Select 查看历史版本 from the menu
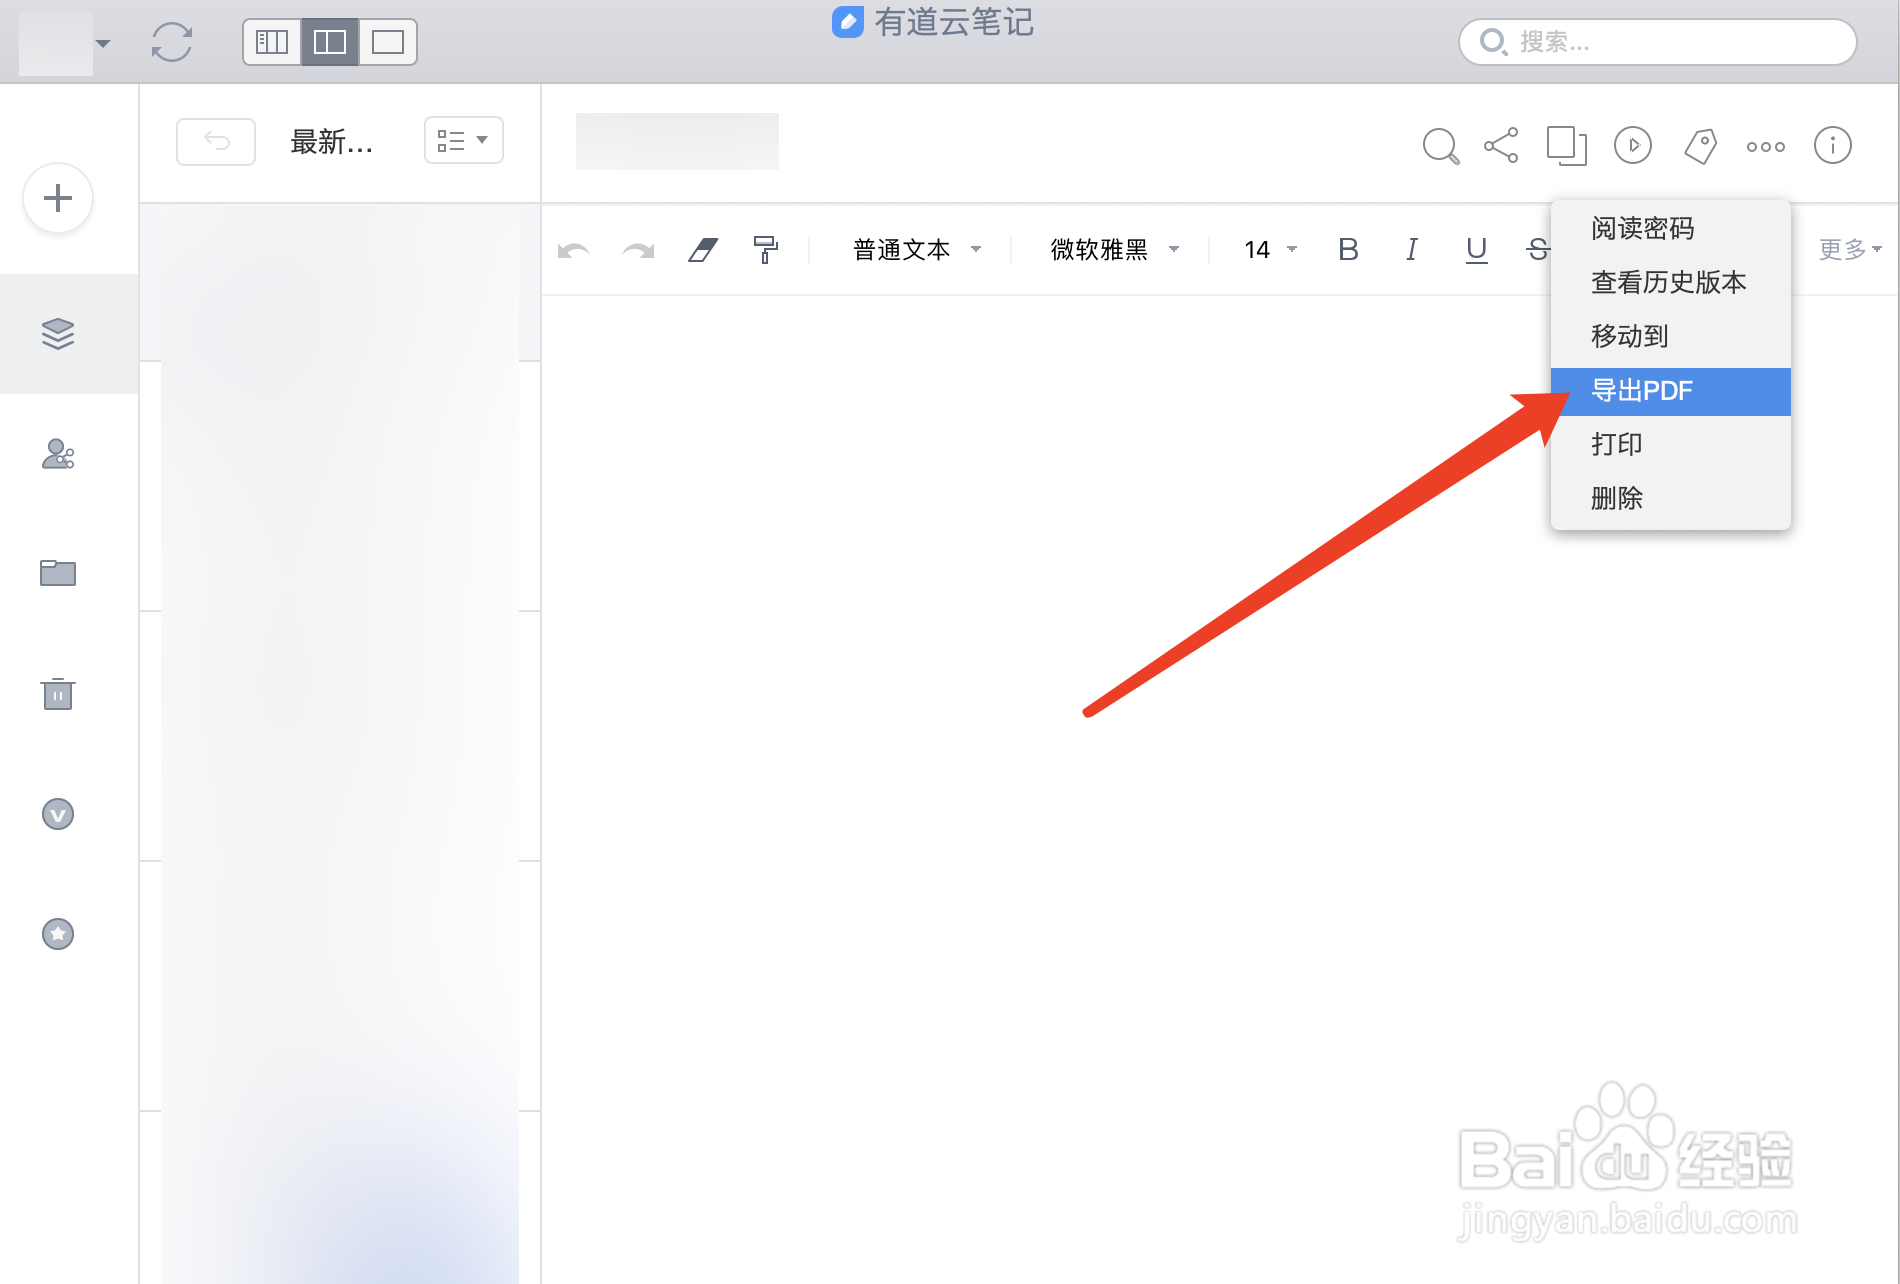Viewport: 1900px width, 1284px height. tap(1670, 283)
